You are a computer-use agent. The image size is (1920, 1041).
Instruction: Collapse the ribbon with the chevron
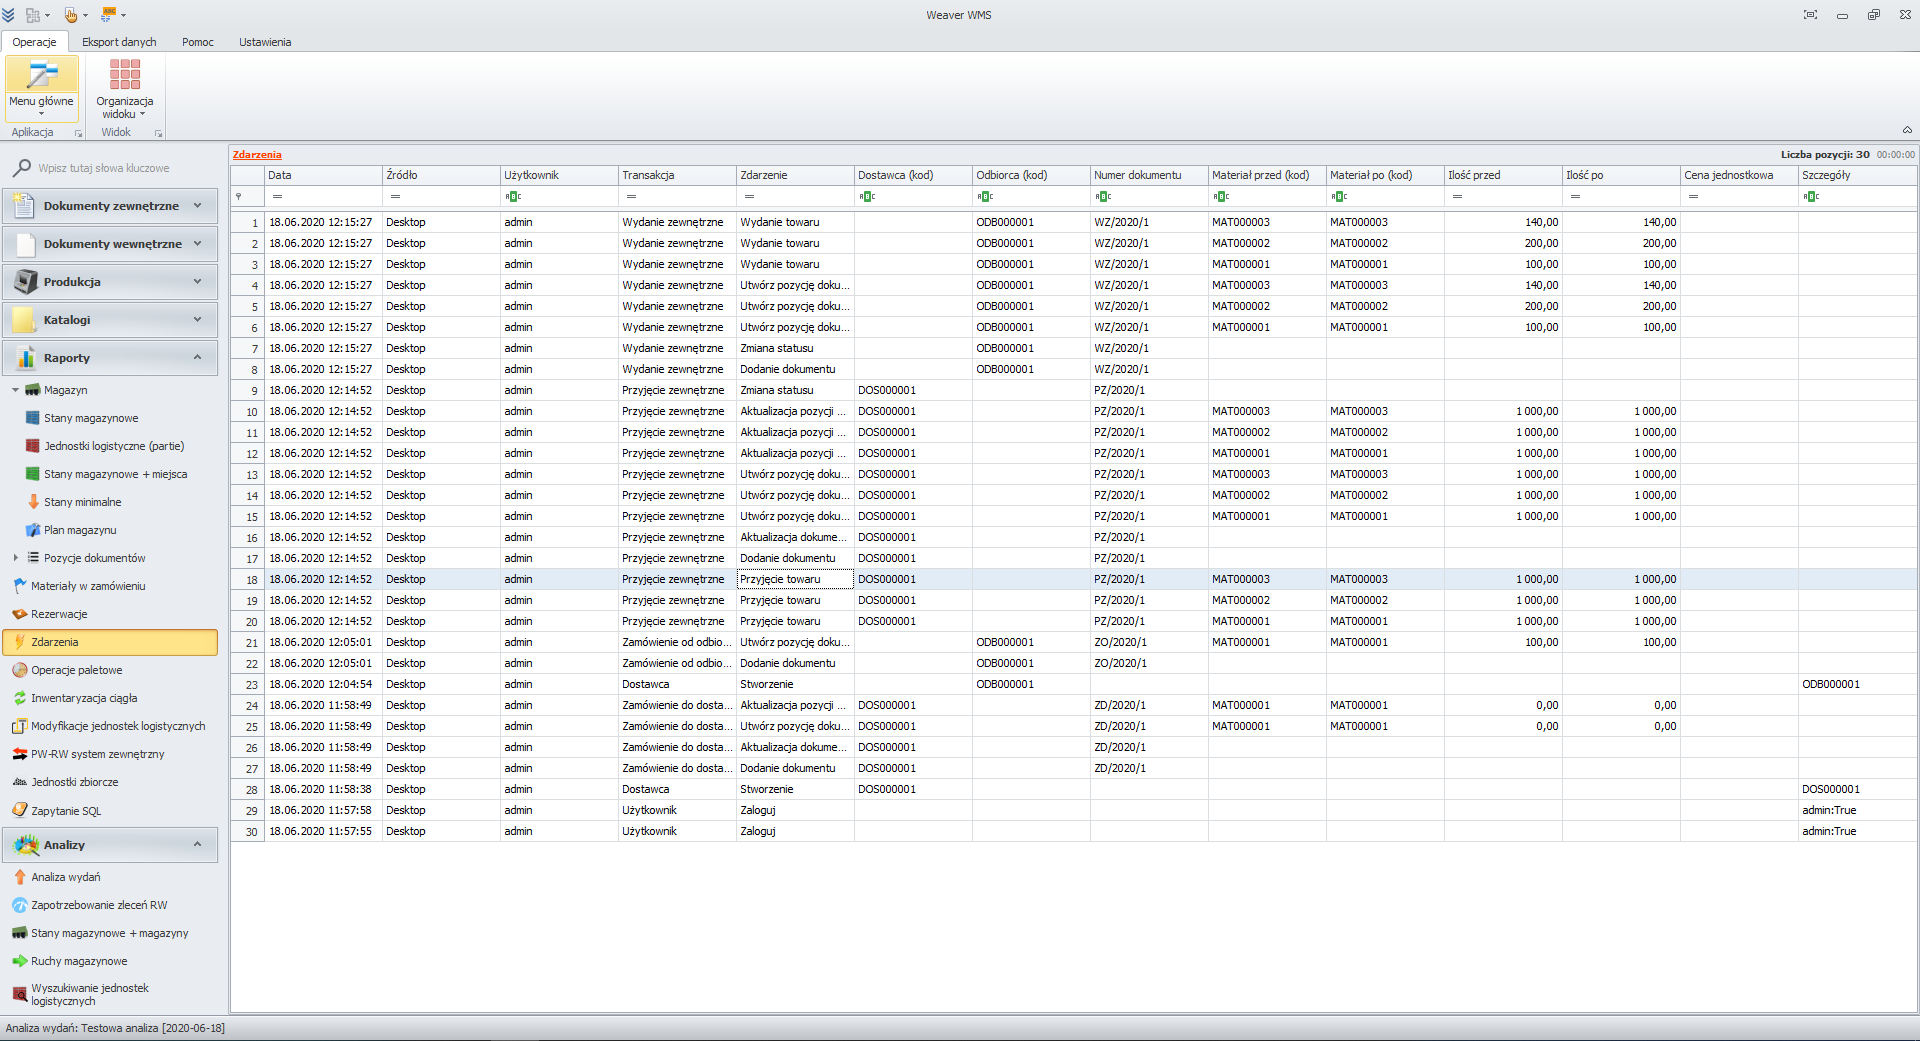tap(1908, 130)
